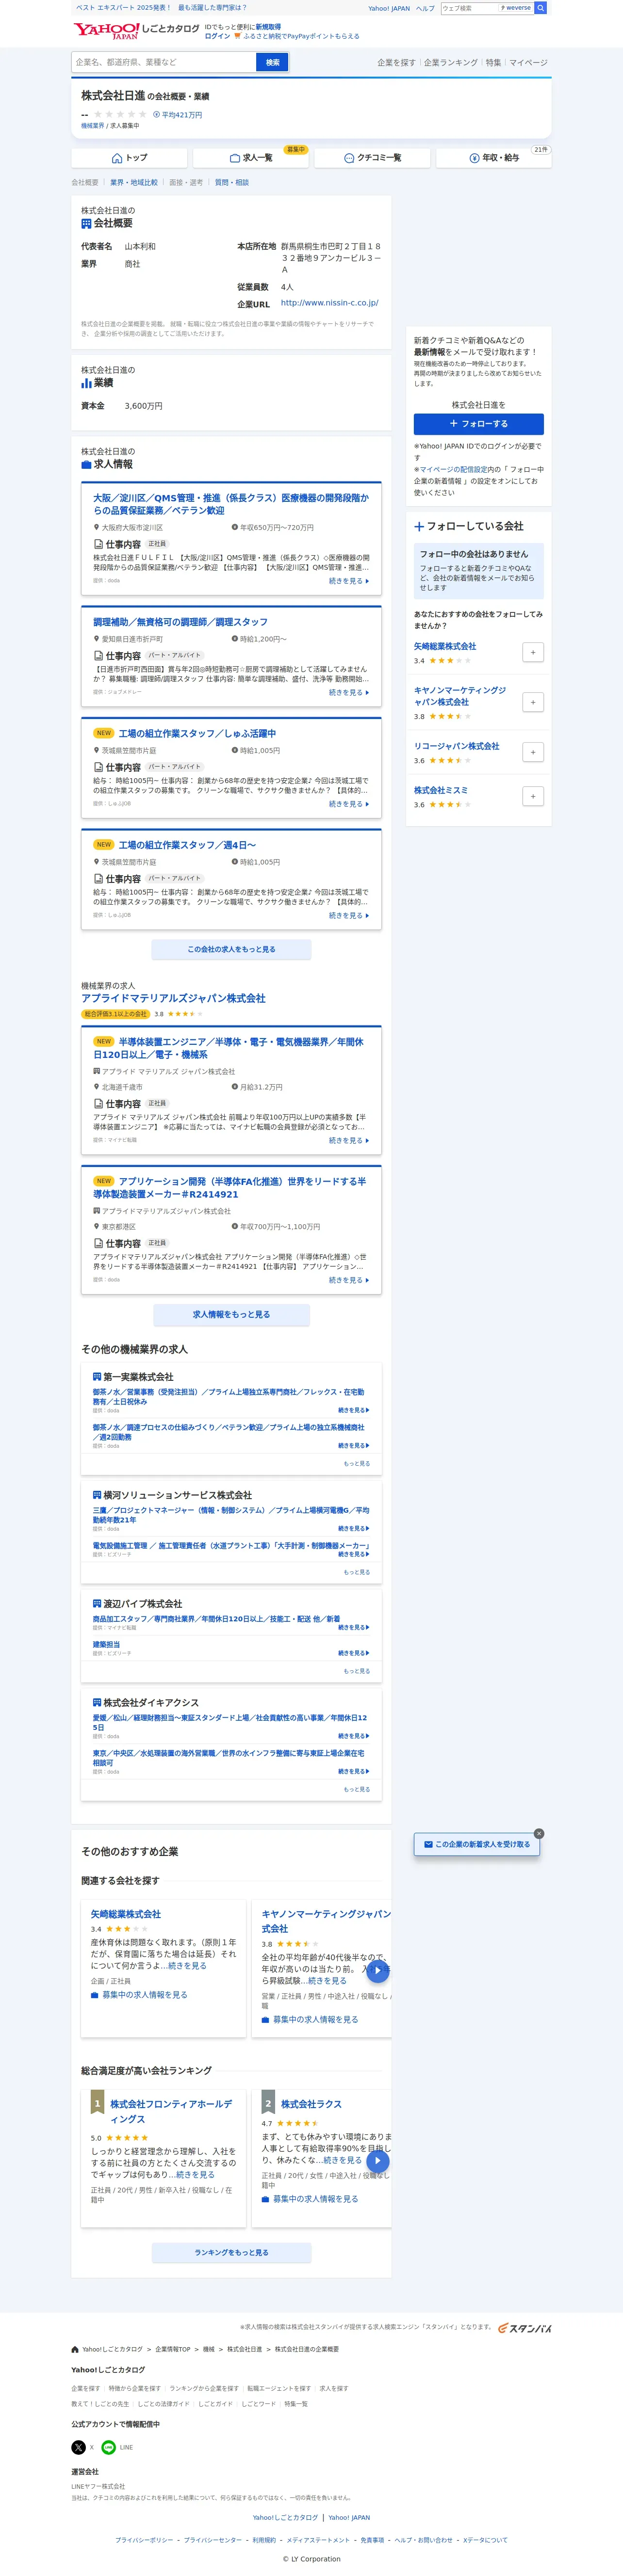Close the new job notification popup
This screenshot has width=623, height=2576.
(539, 1833)
